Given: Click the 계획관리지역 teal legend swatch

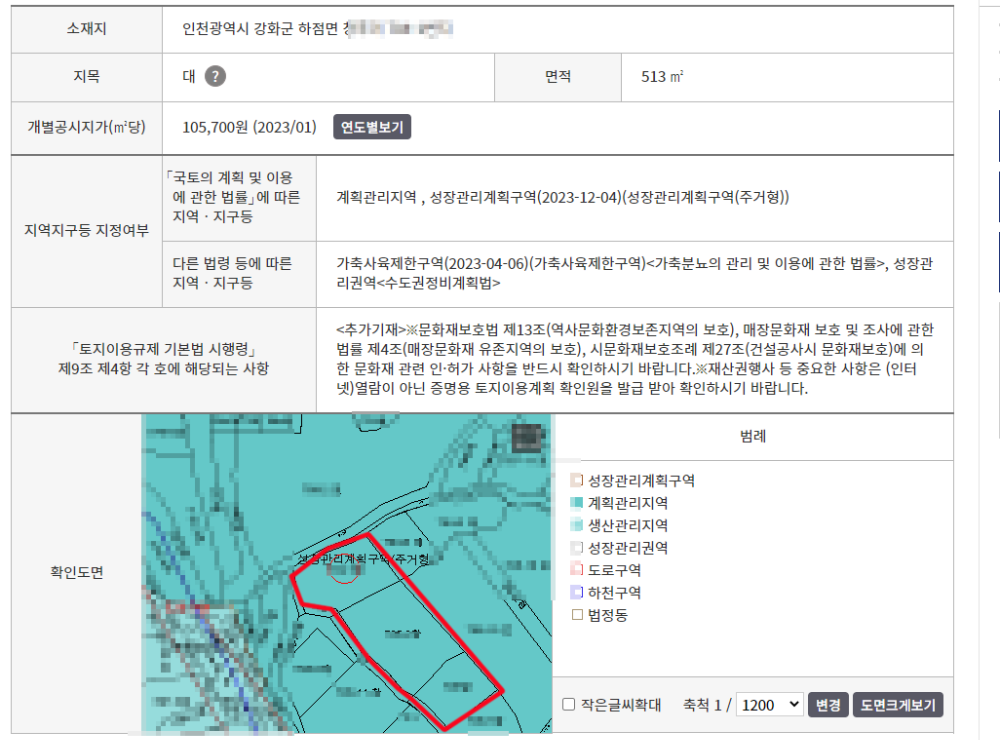Looking at the screenshot, I should (576, 503).
